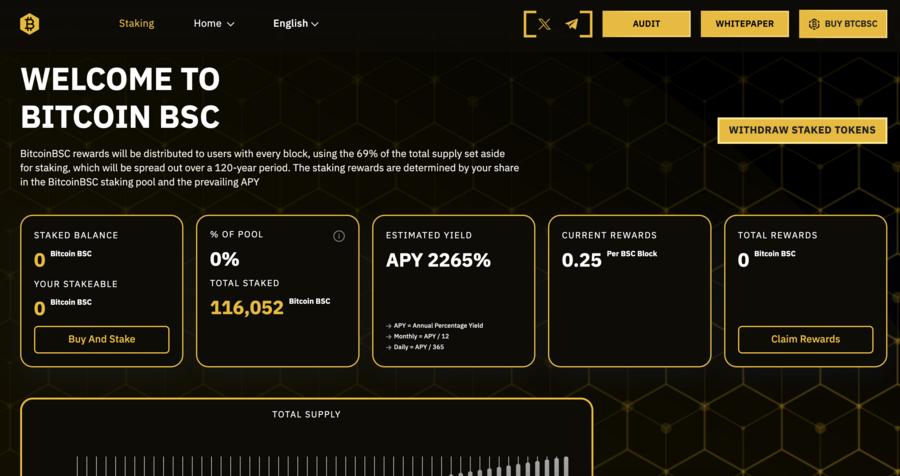Click the staking rewards description paragraph

click(x=270, y=168)
